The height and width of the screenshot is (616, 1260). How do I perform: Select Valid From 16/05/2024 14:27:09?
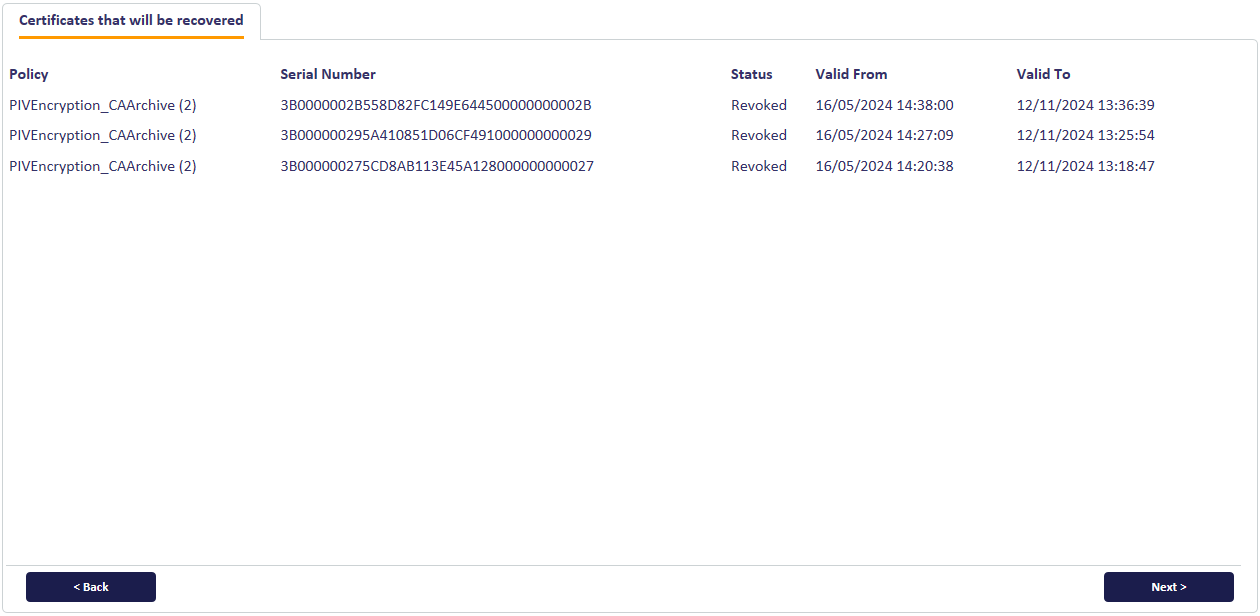pyautogui.click(x=884, y=135)
